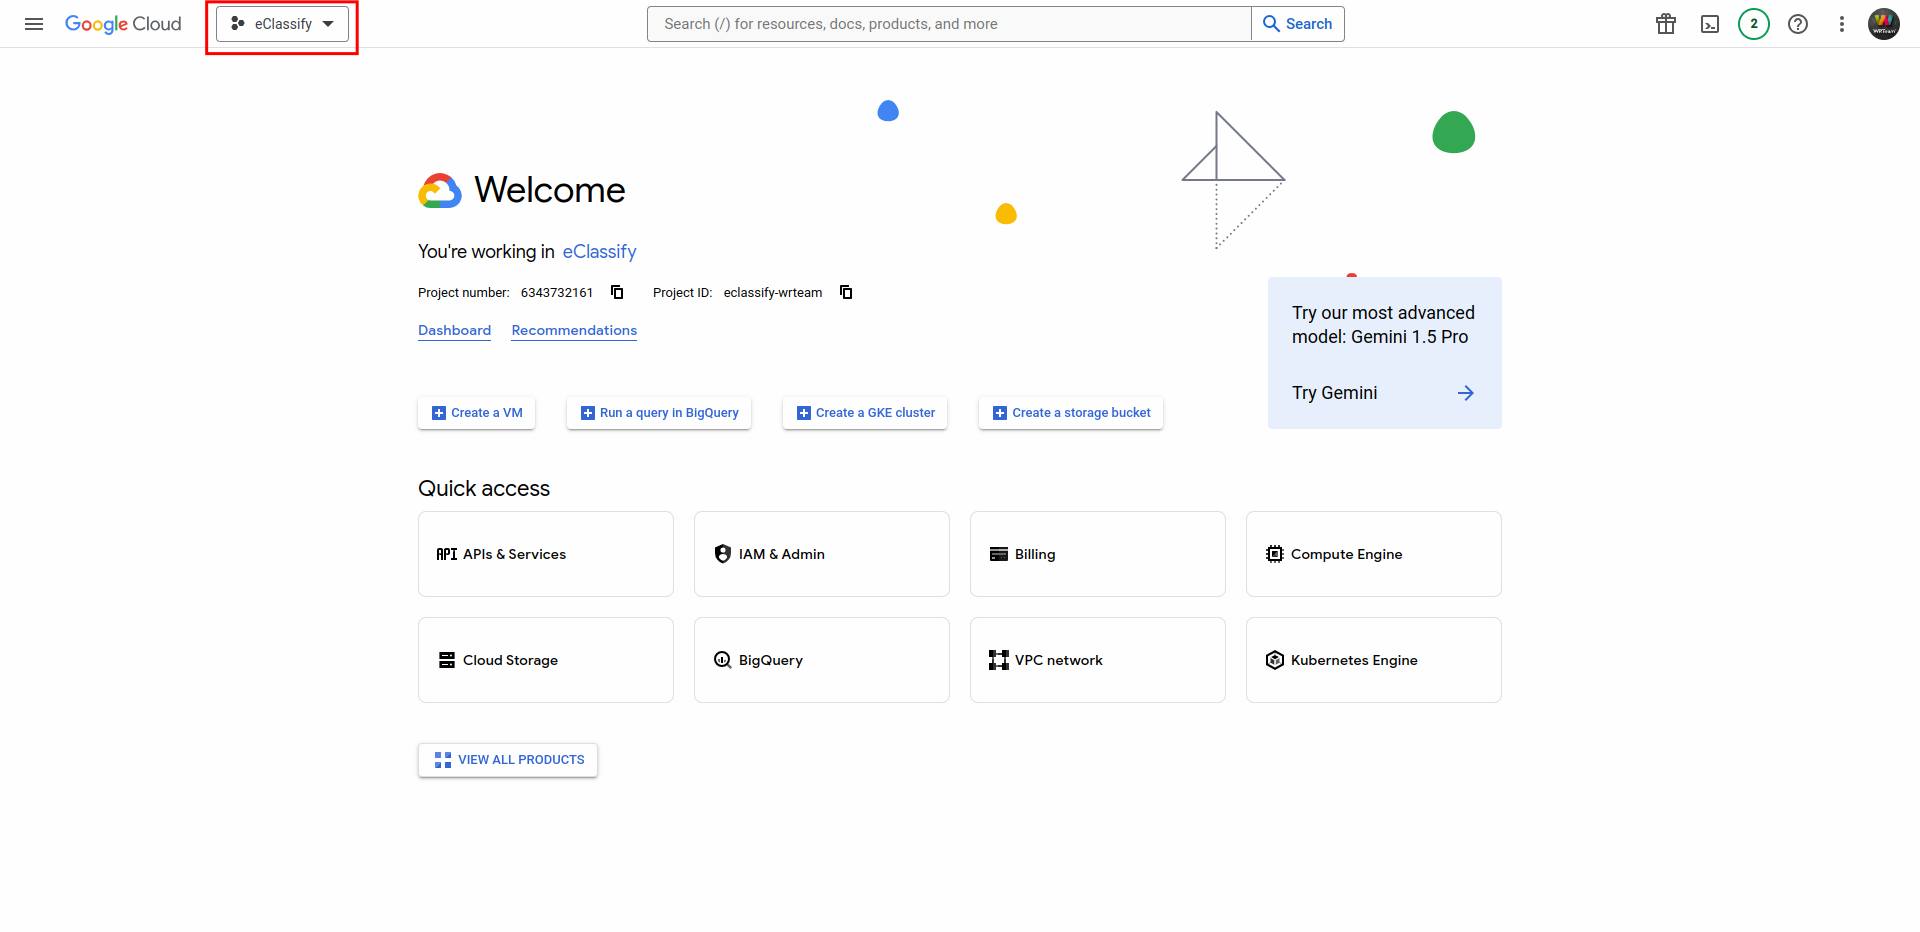Click the Google Cloud logo
1920x932 pixels.
tap(123, 24)
